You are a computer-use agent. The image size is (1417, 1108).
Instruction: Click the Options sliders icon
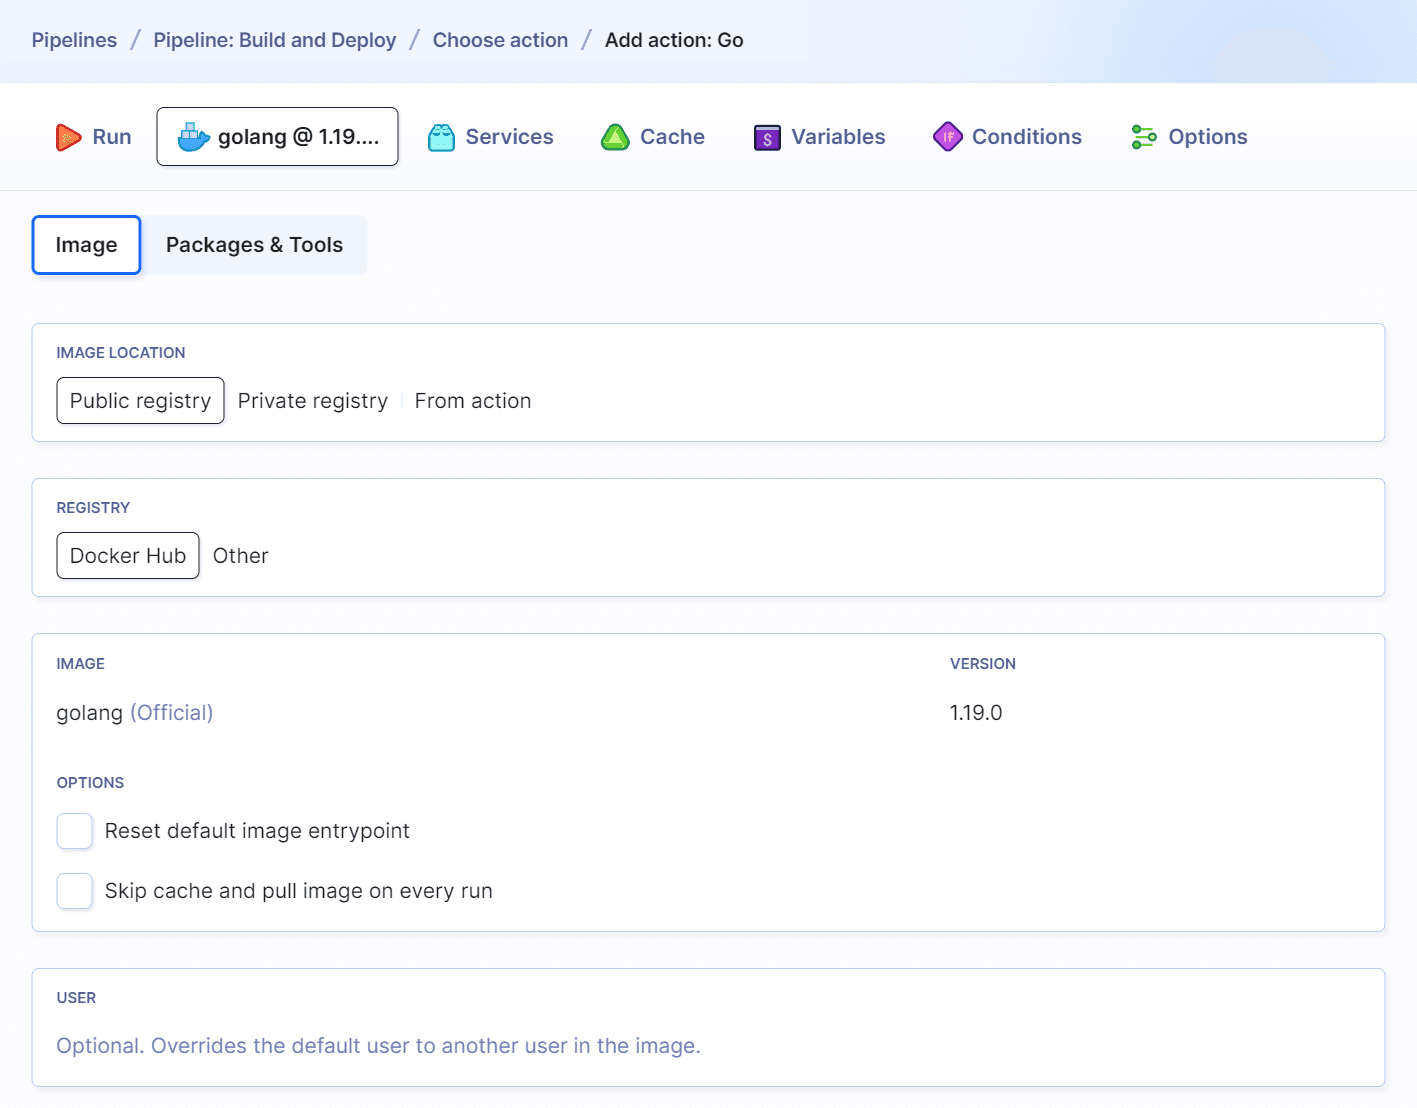click(x=1144, y=137)
